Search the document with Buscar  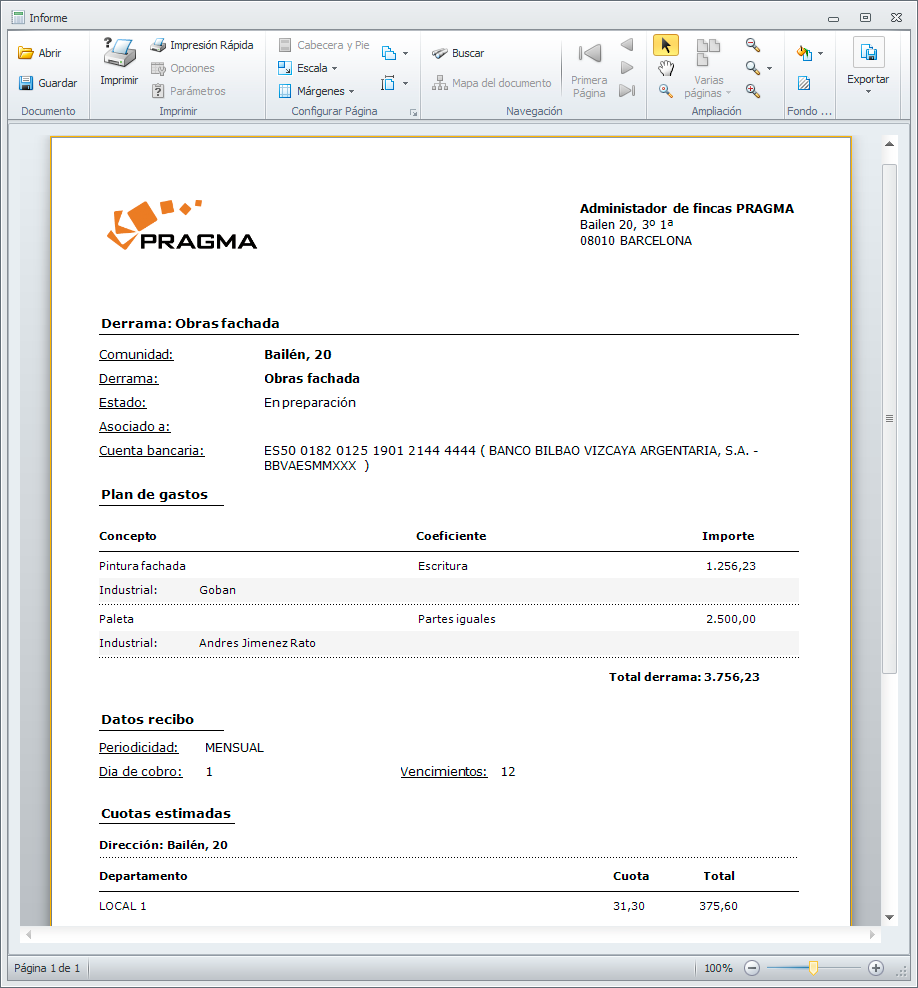[458, 53]
